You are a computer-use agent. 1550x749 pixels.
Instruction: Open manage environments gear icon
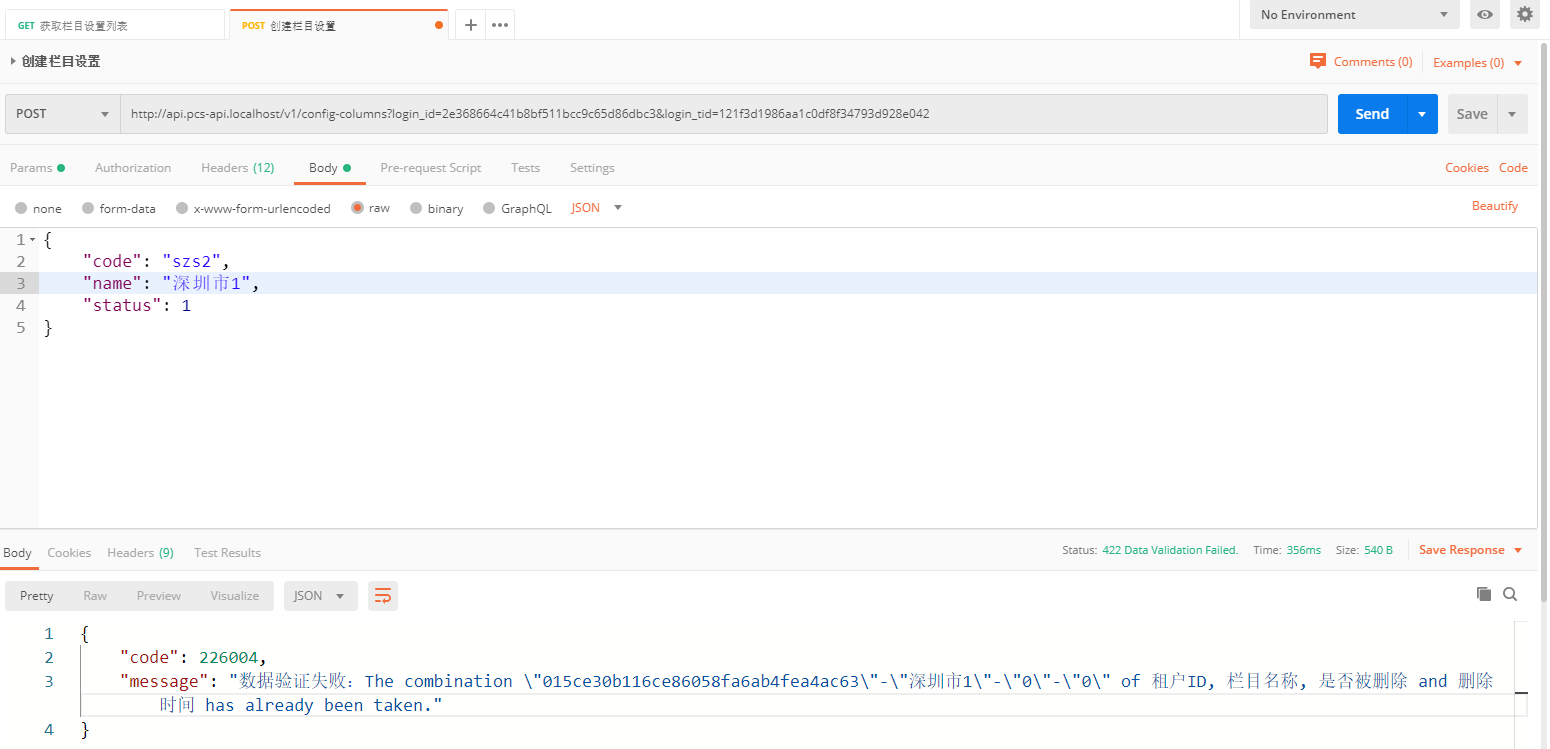pyautogui.click(x=1524, y=14)
